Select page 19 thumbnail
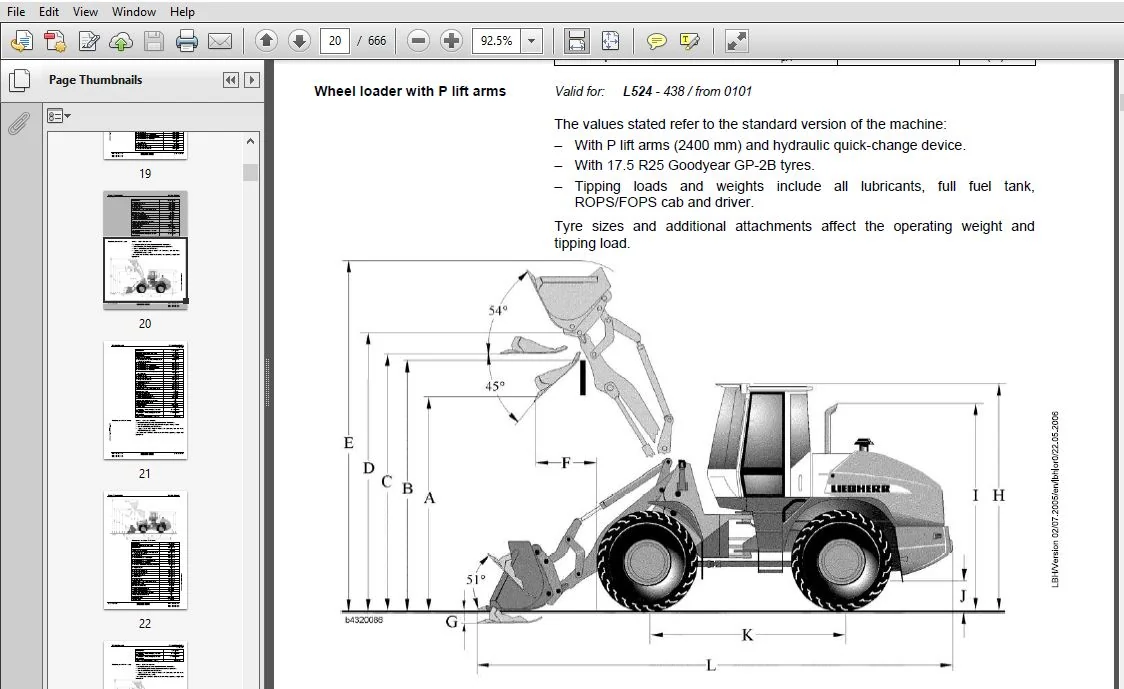 point(145,146)
